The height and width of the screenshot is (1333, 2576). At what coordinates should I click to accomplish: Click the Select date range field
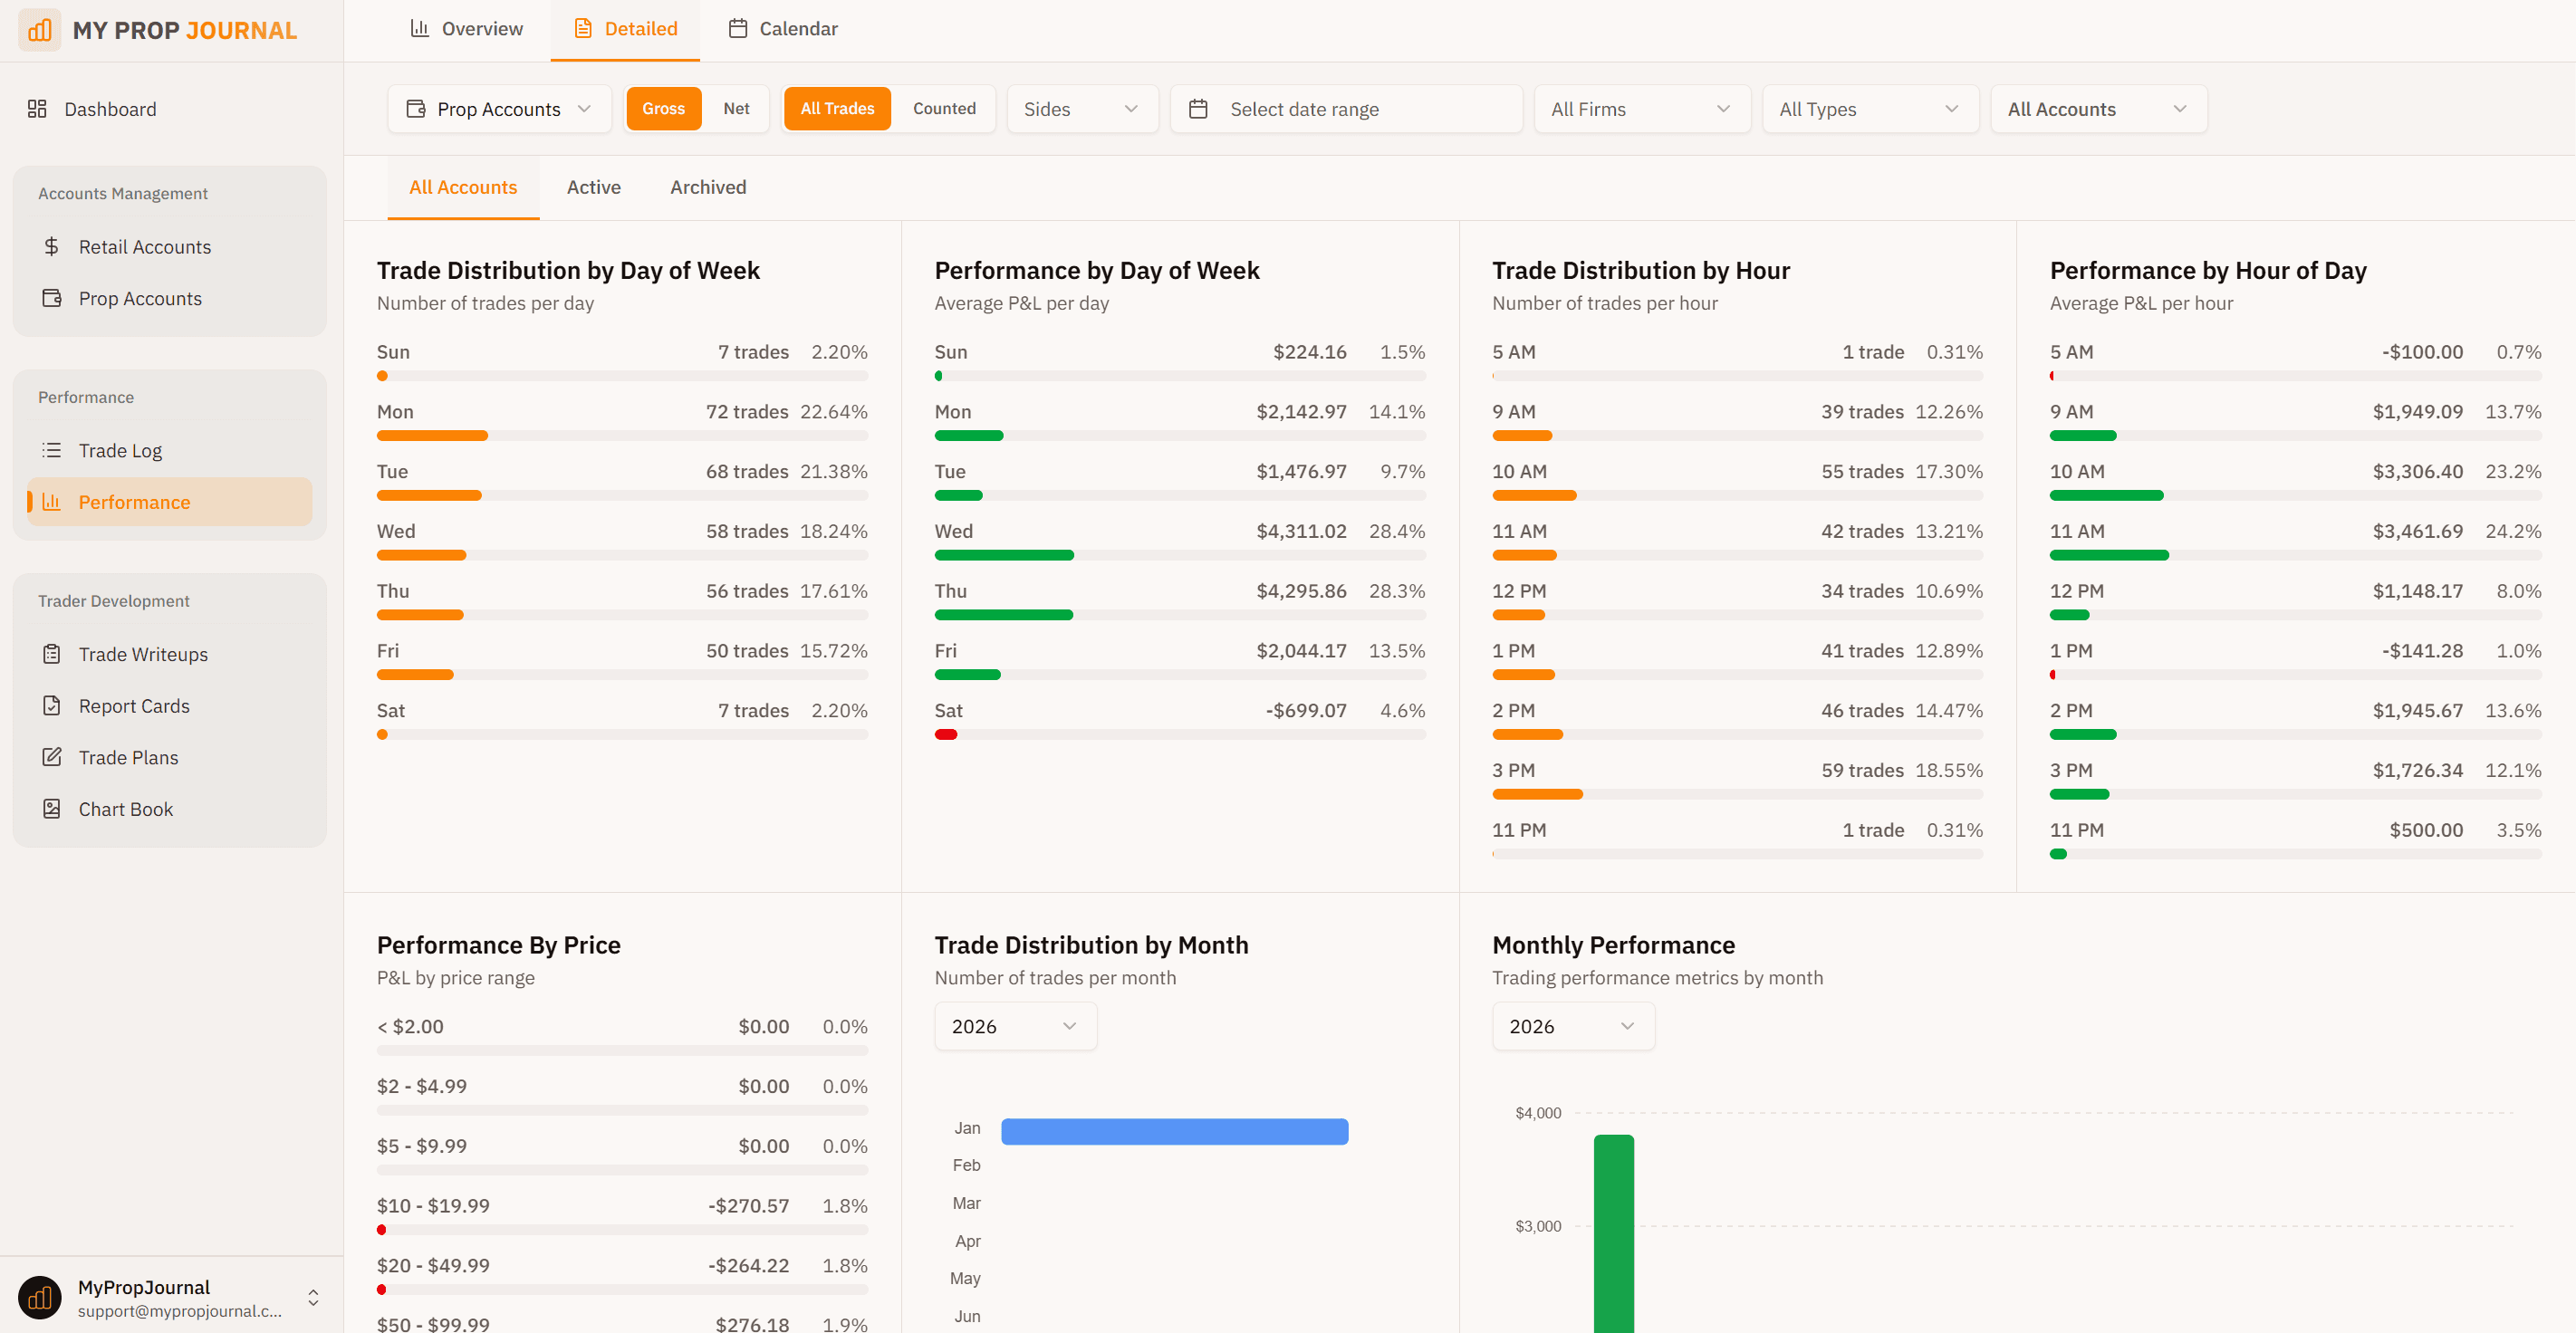[x=1346, y=109]
